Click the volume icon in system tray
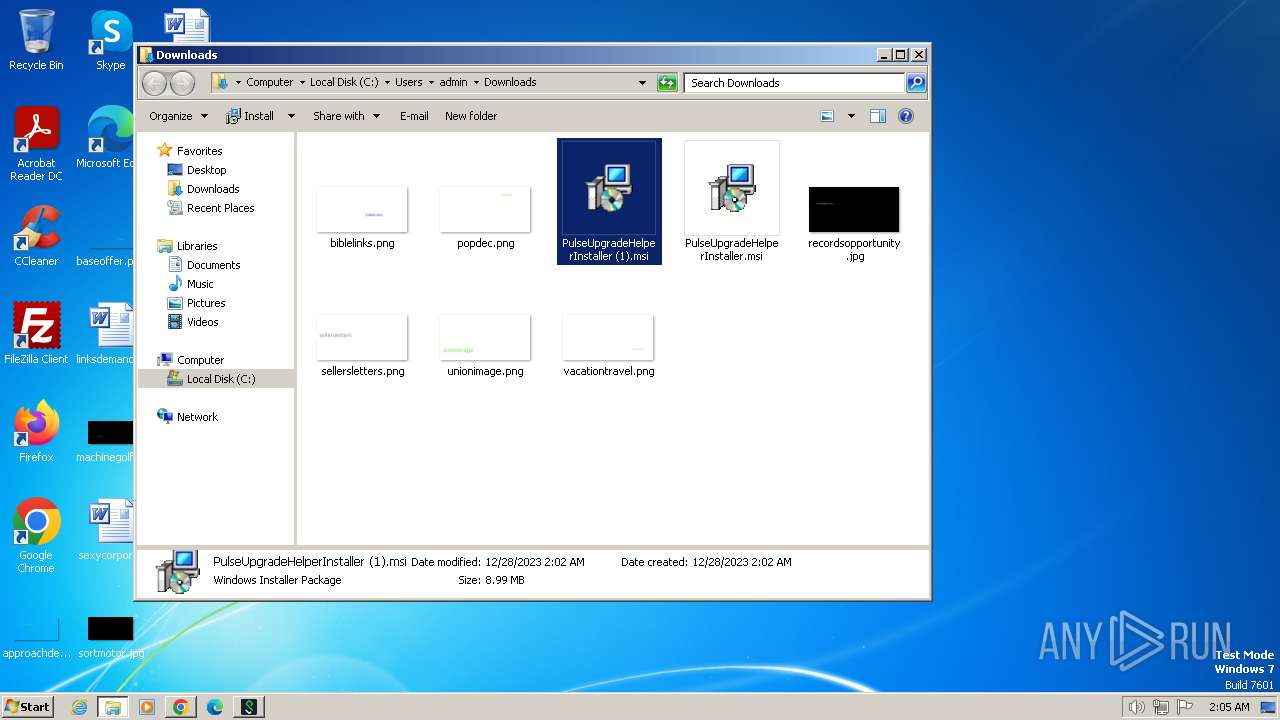Image resolution: width=1280 pixels, height=720 pixels. tap(1136, 707)
